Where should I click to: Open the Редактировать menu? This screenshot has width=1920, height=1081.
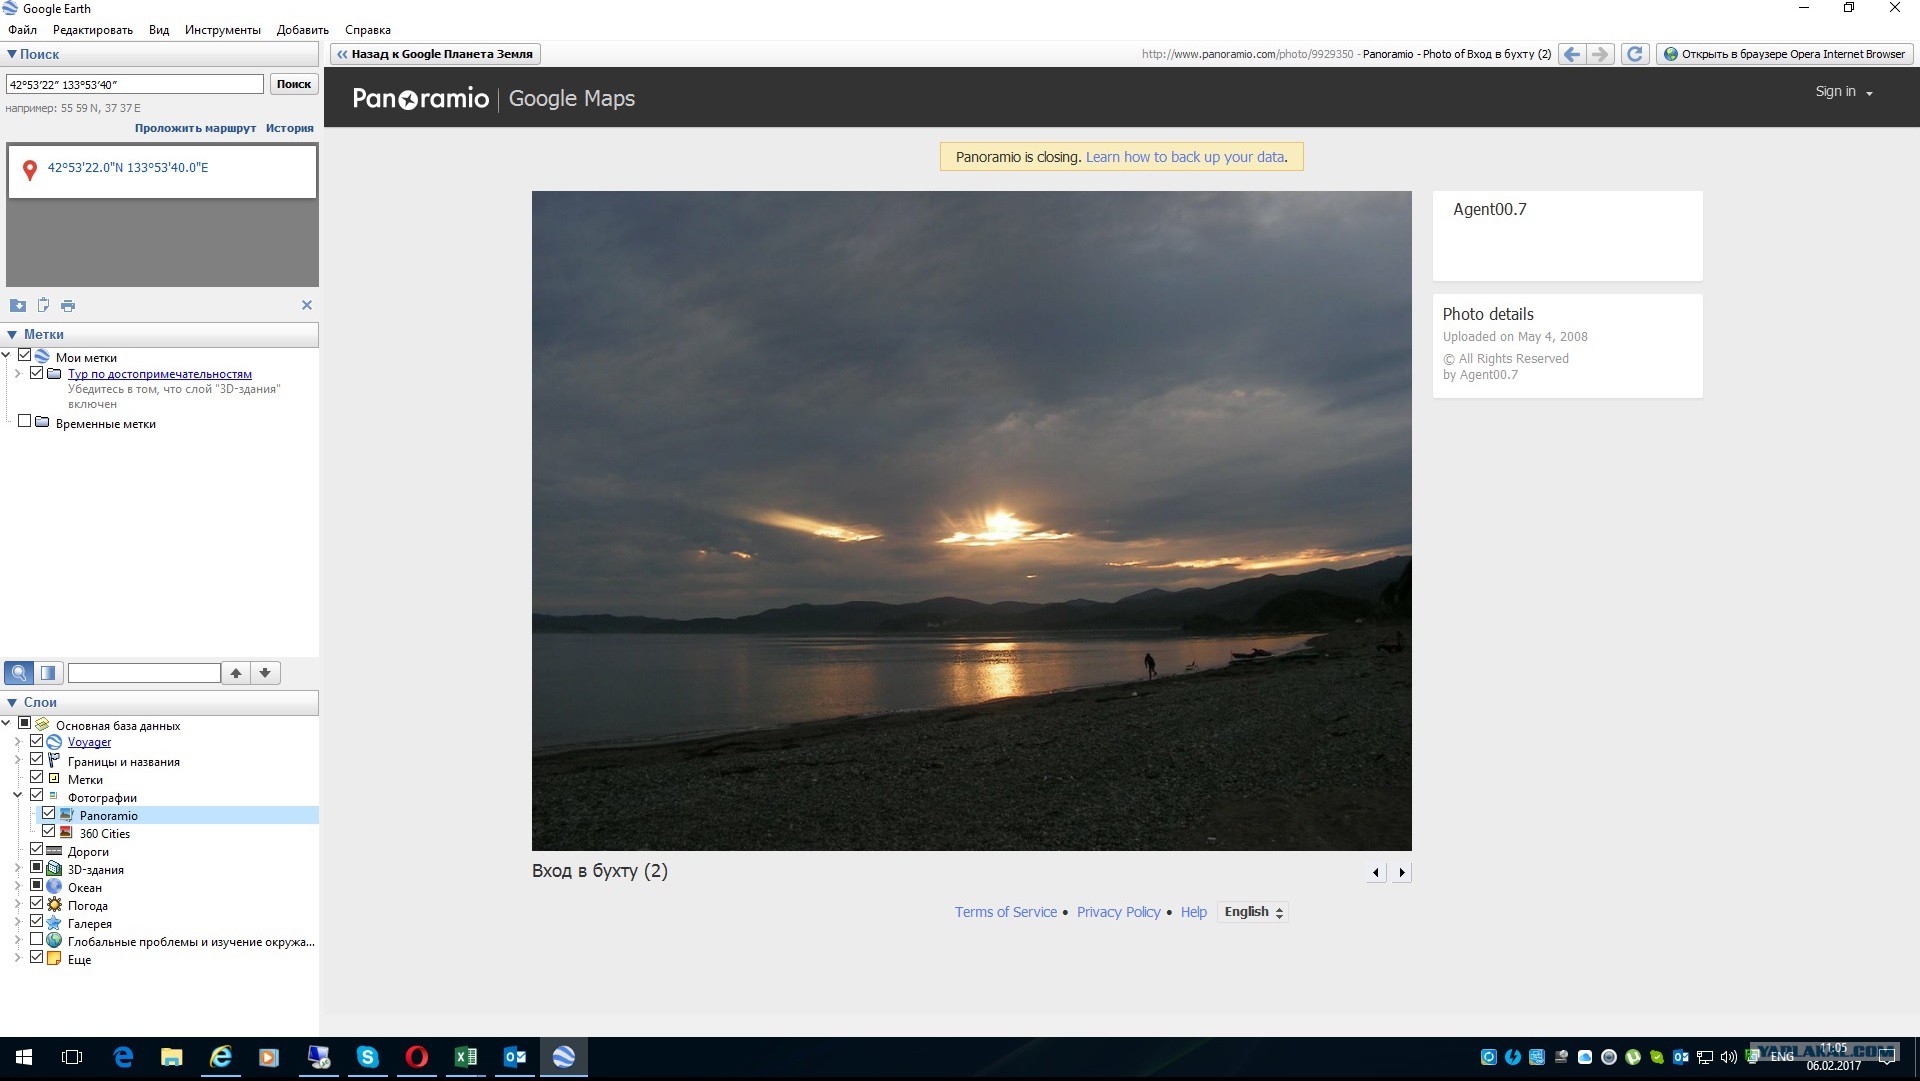click(93, 30)
